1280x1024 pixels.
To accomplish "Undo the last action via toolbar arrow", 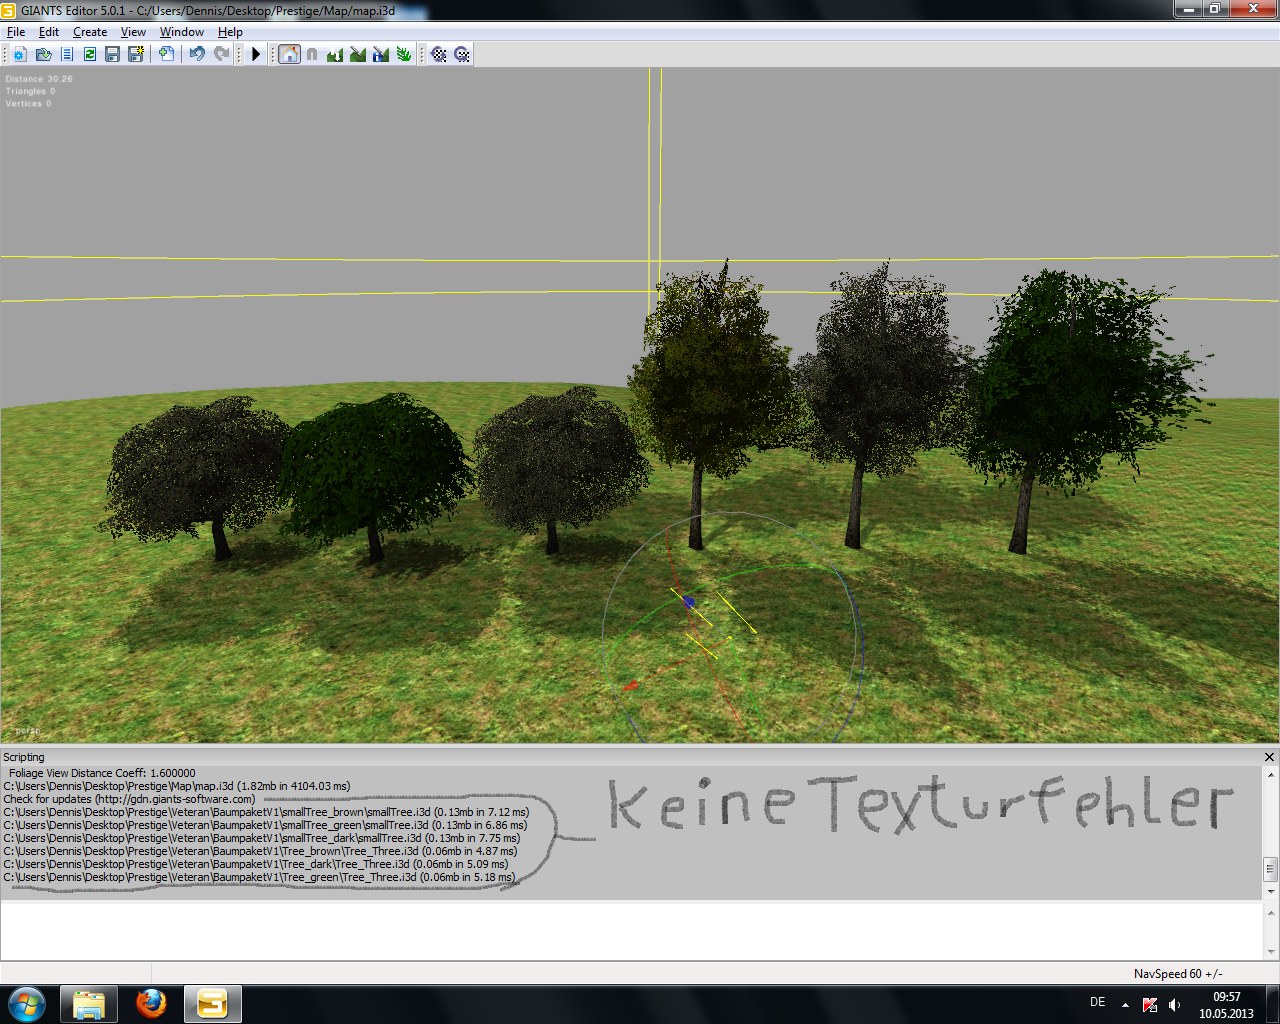I will 197,54.
